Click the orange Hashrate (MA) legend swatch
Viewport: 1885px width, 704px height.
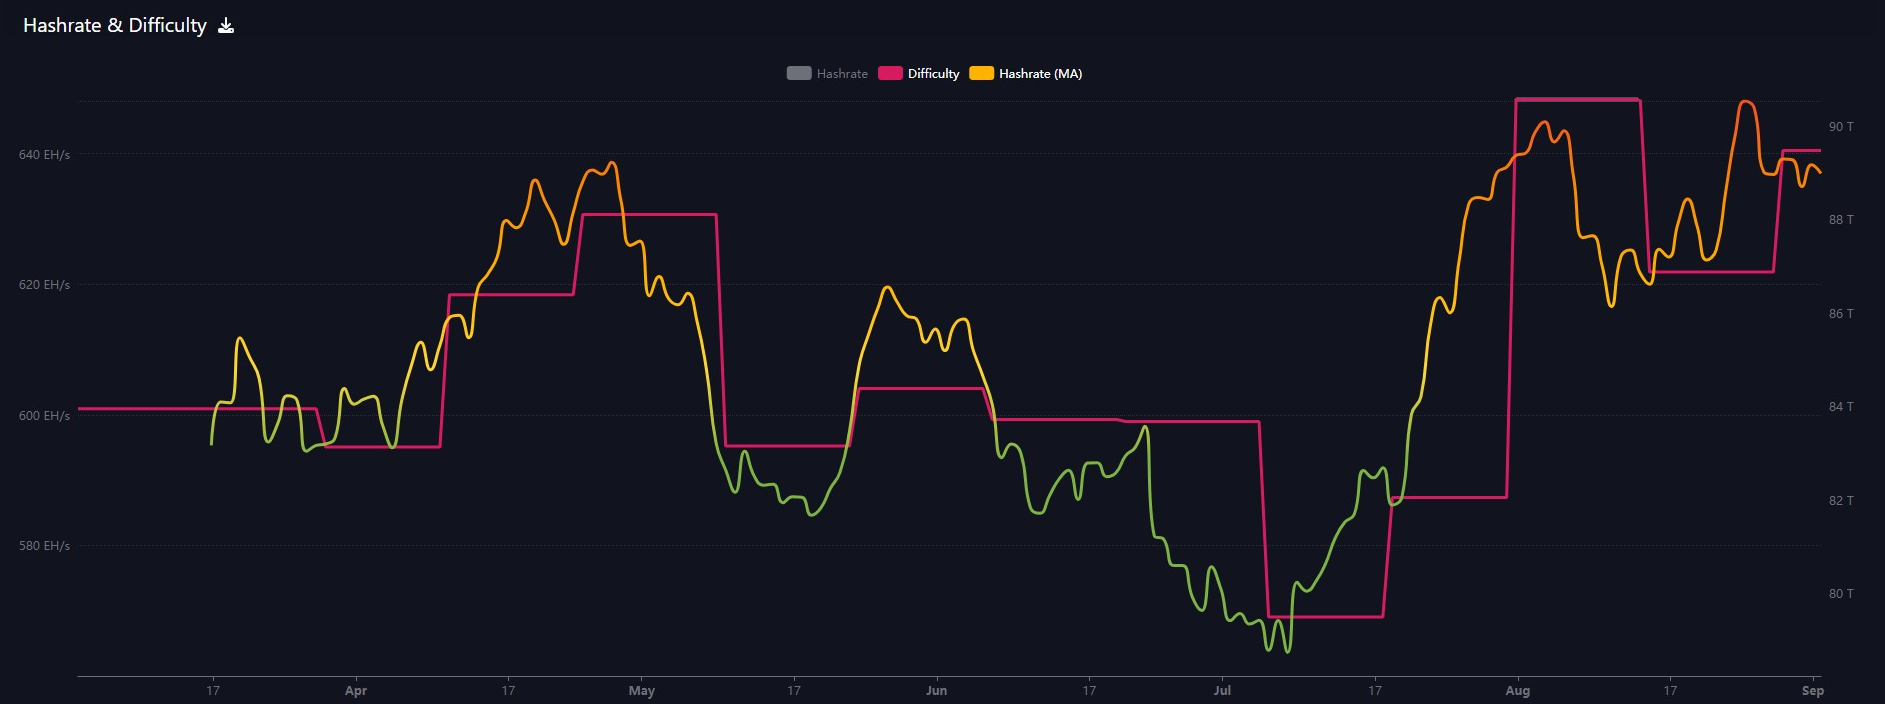[x=981, y=73]
